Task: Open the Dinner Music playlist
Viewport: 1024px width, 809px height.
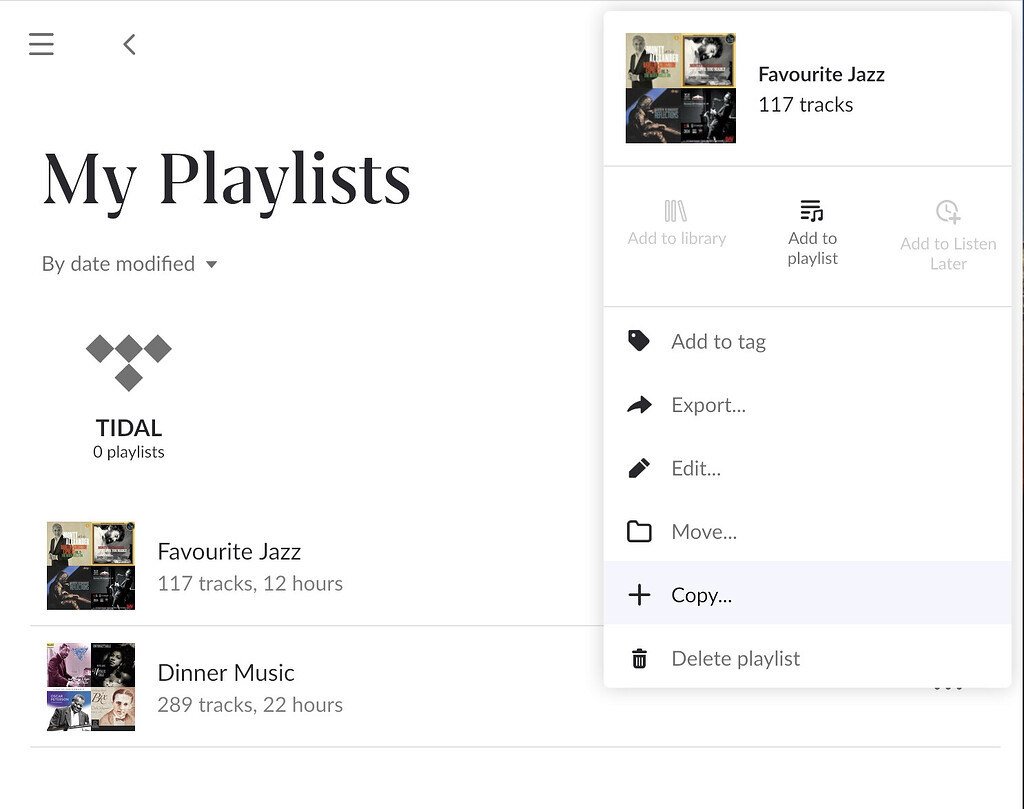Action: point(226,673)
